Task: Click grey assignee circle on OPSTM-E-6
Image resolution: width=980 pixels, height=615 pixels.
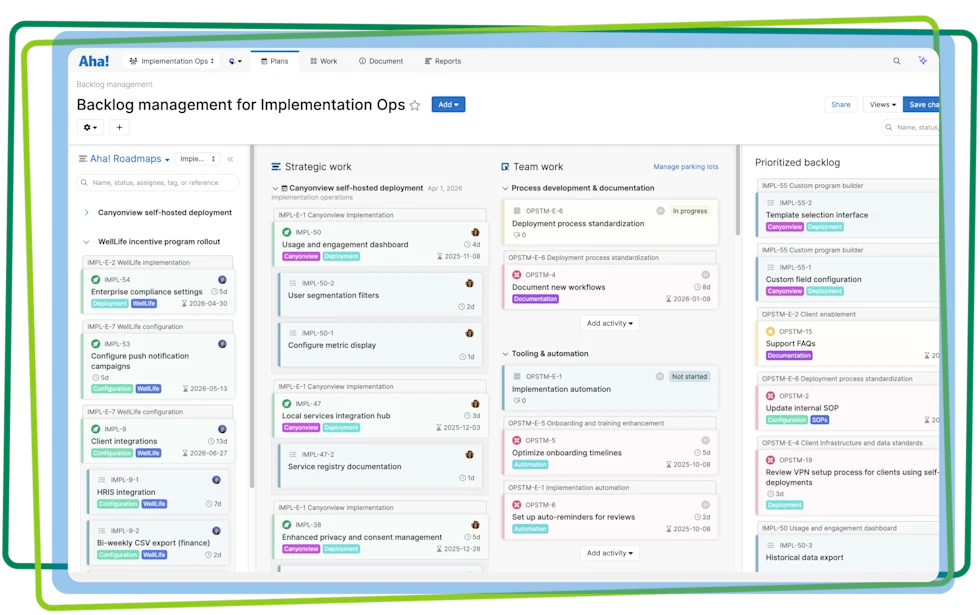Action: [x=660, y=211]
